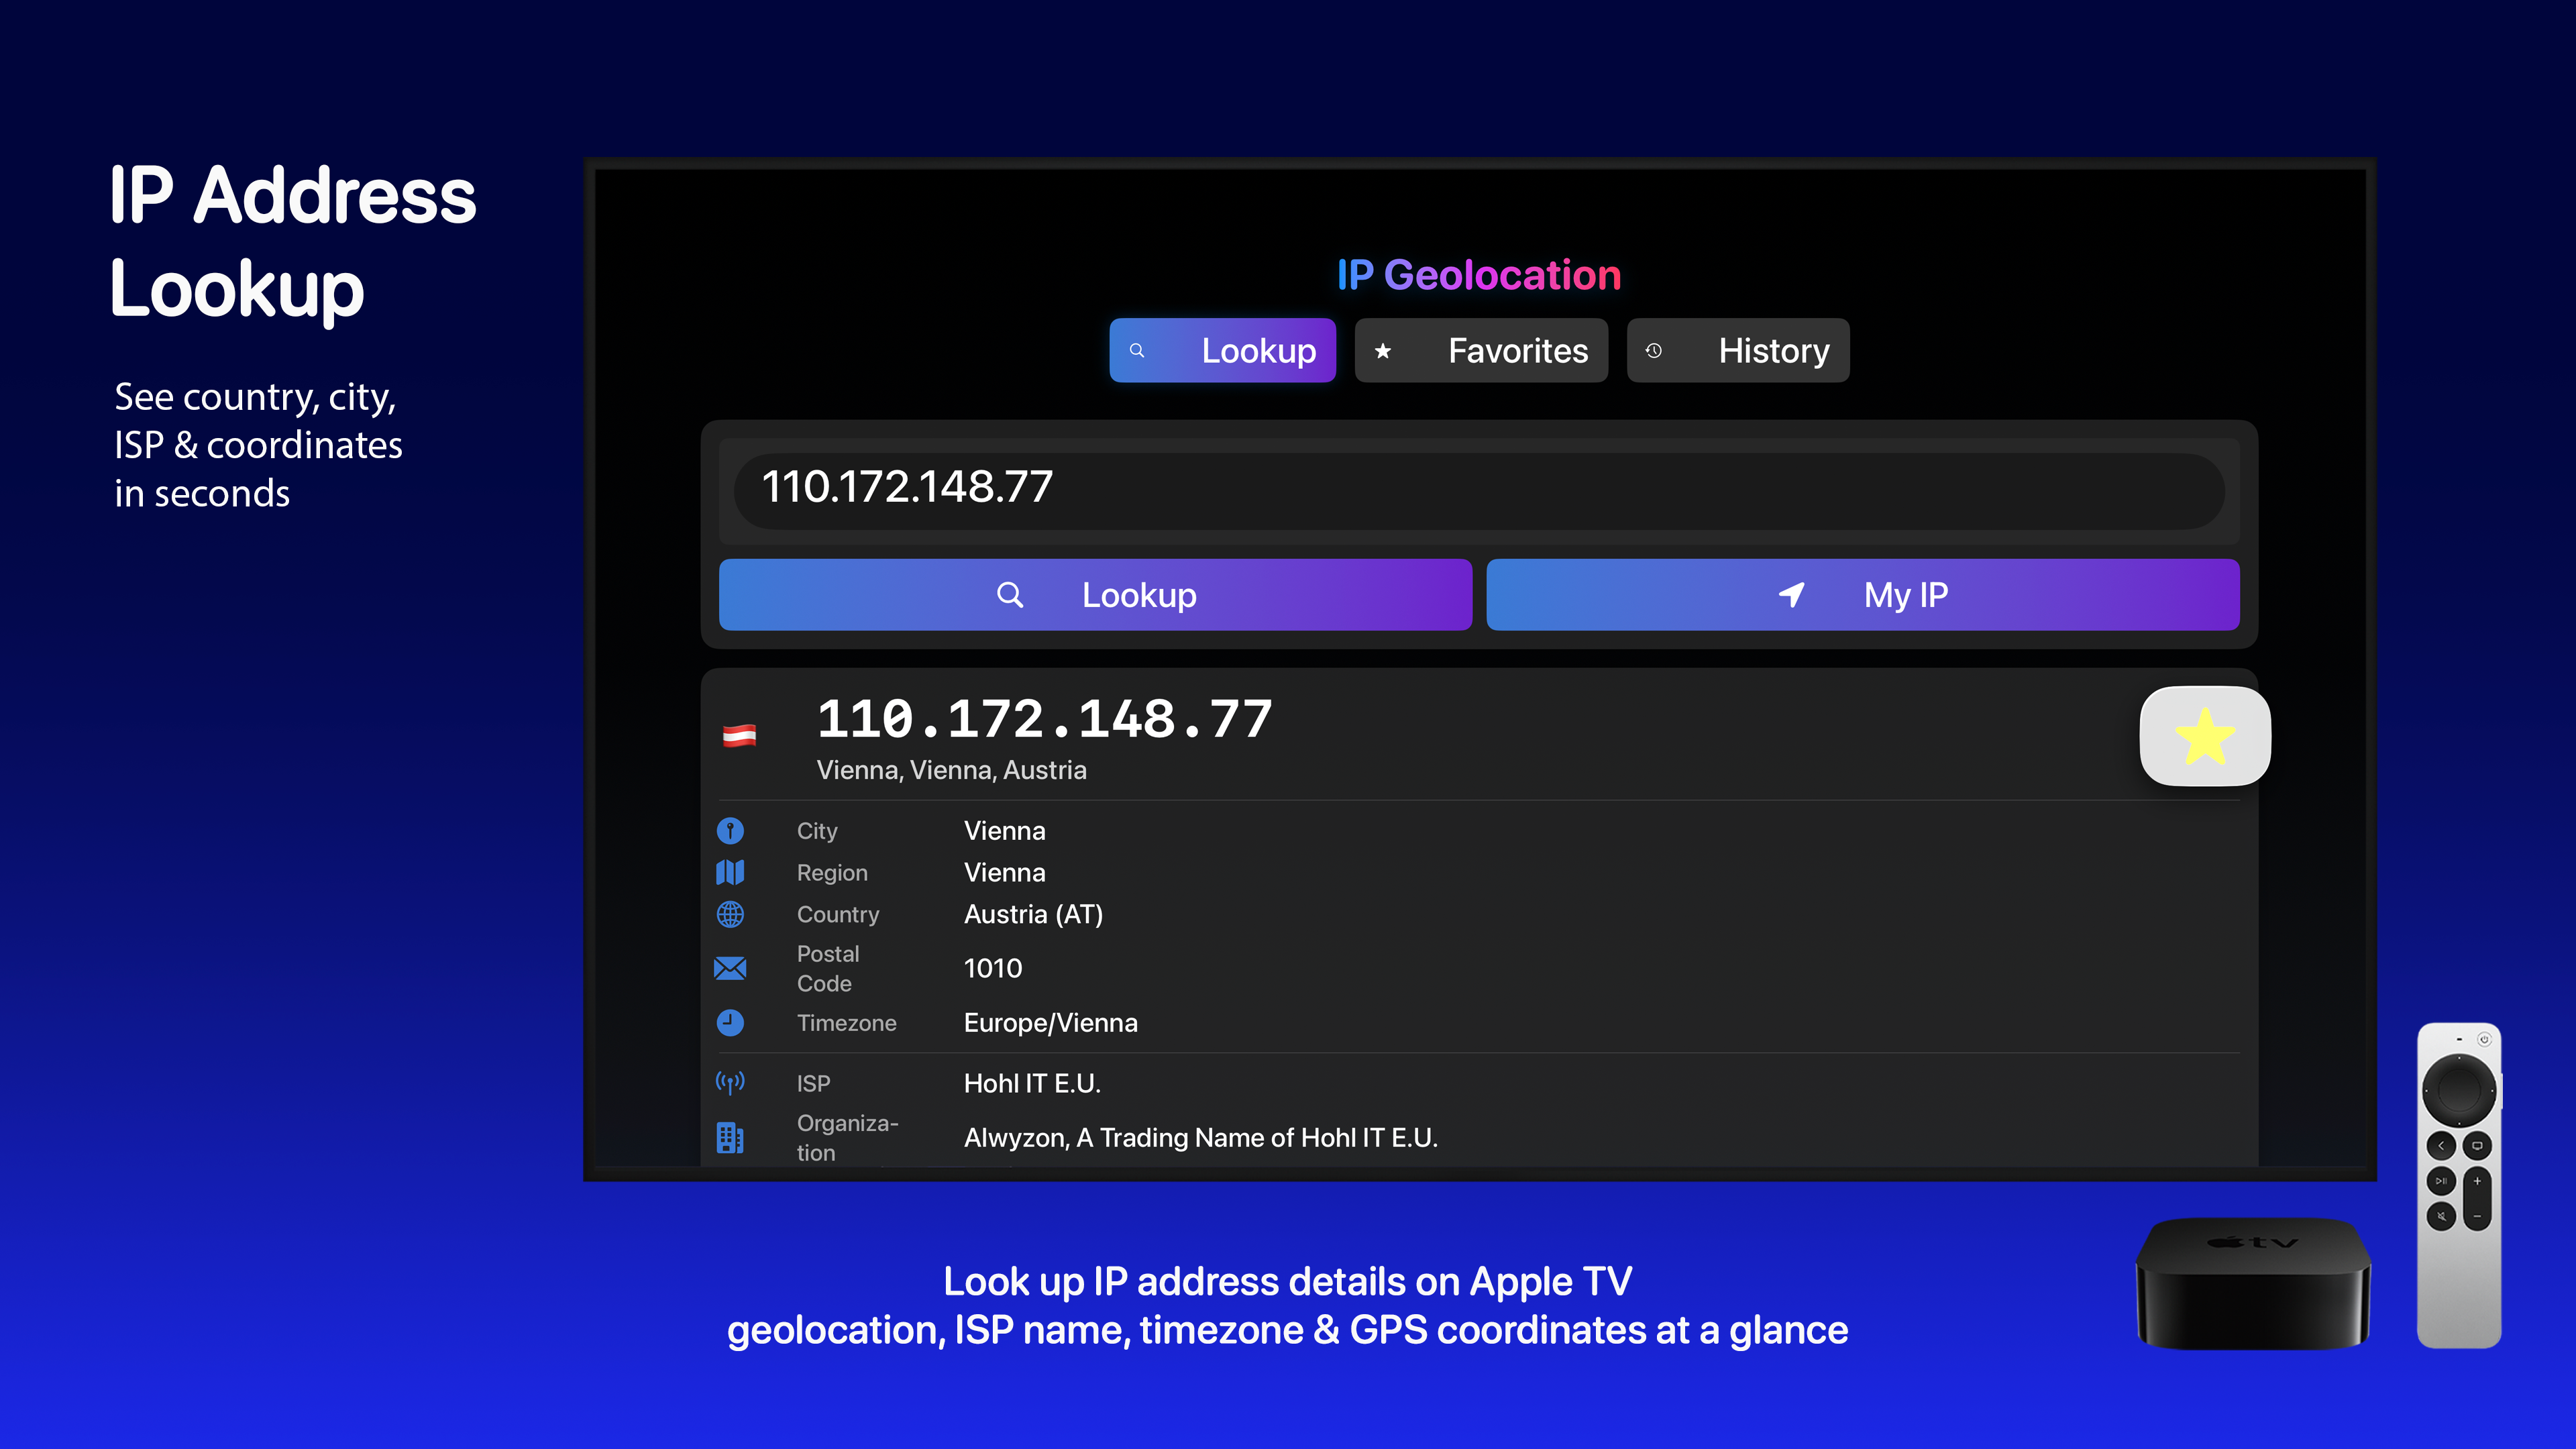Fetch details with the My IP button

[1863, 595]
